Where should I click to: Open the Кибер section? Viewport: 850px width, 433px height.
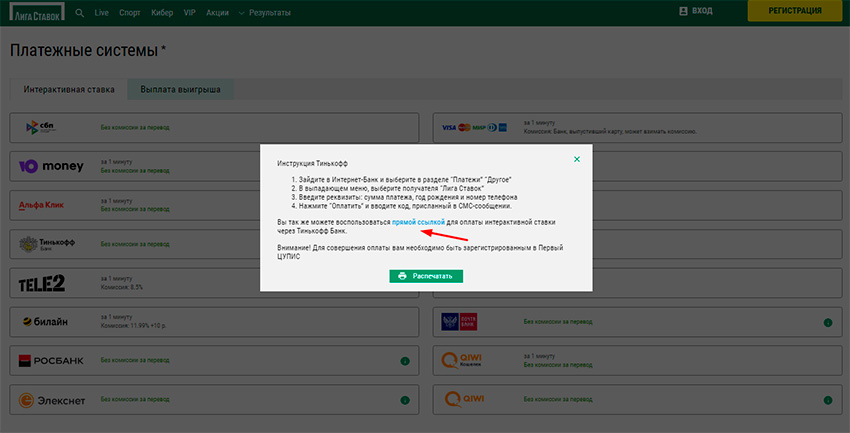162,12
